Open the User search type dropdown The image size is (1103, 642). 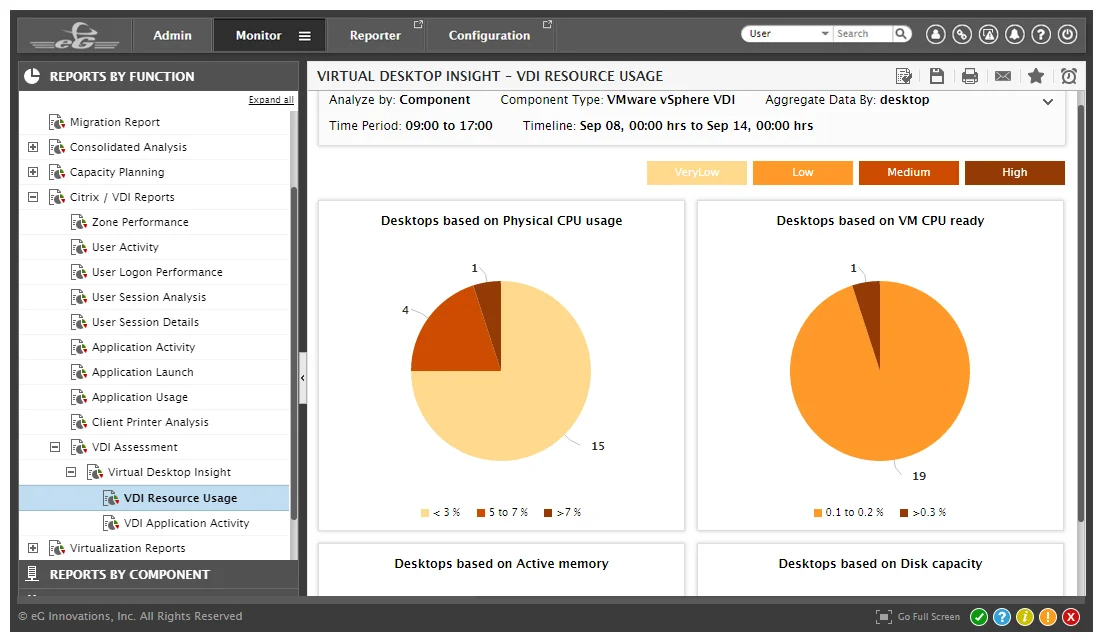coord(788,33)
